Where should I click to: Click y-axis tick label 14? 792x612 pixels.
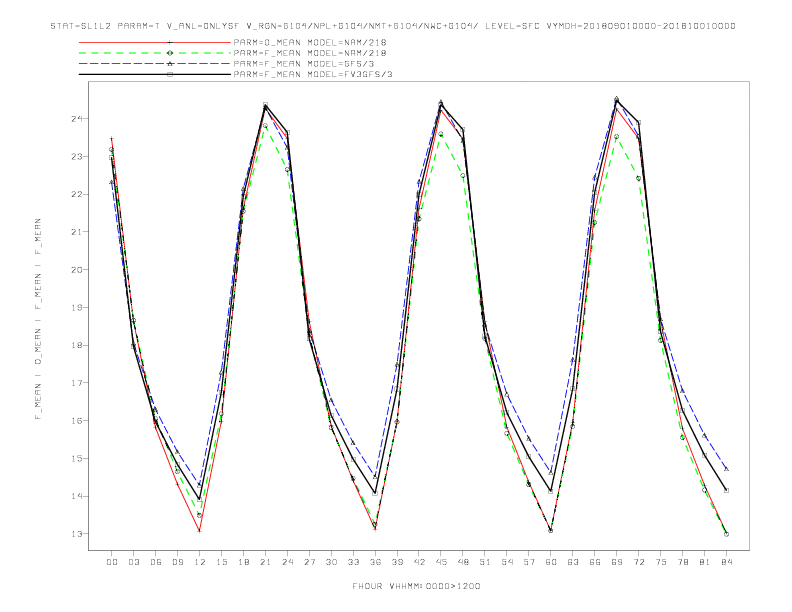click(78, 496)
